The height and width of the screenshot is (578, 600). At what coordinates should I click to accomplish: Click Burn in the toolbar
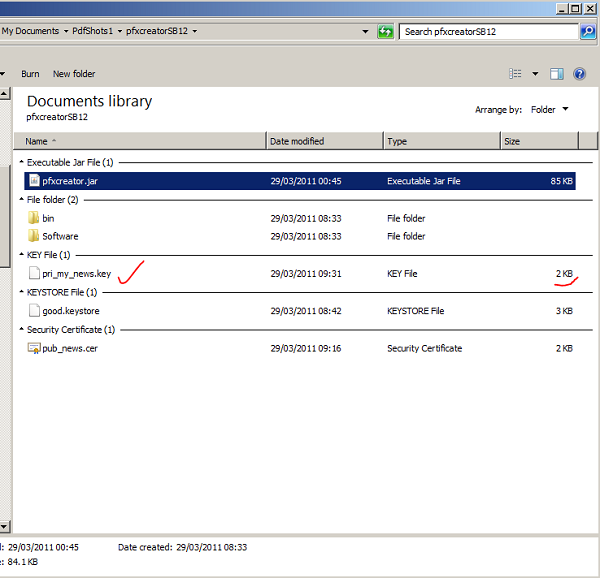30,74
